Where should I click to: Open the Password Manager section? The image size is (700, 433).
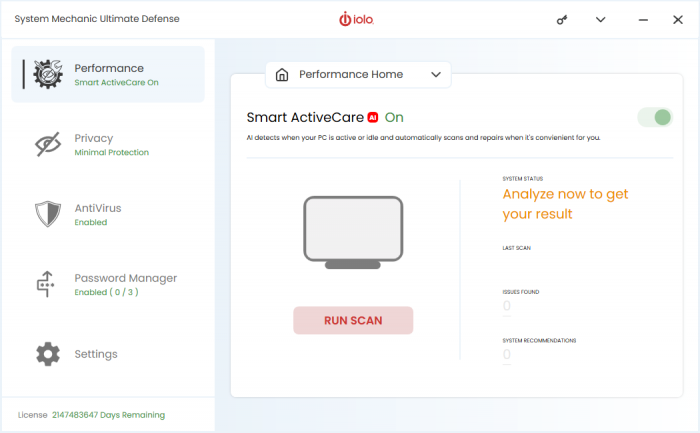tap(108, 284)
